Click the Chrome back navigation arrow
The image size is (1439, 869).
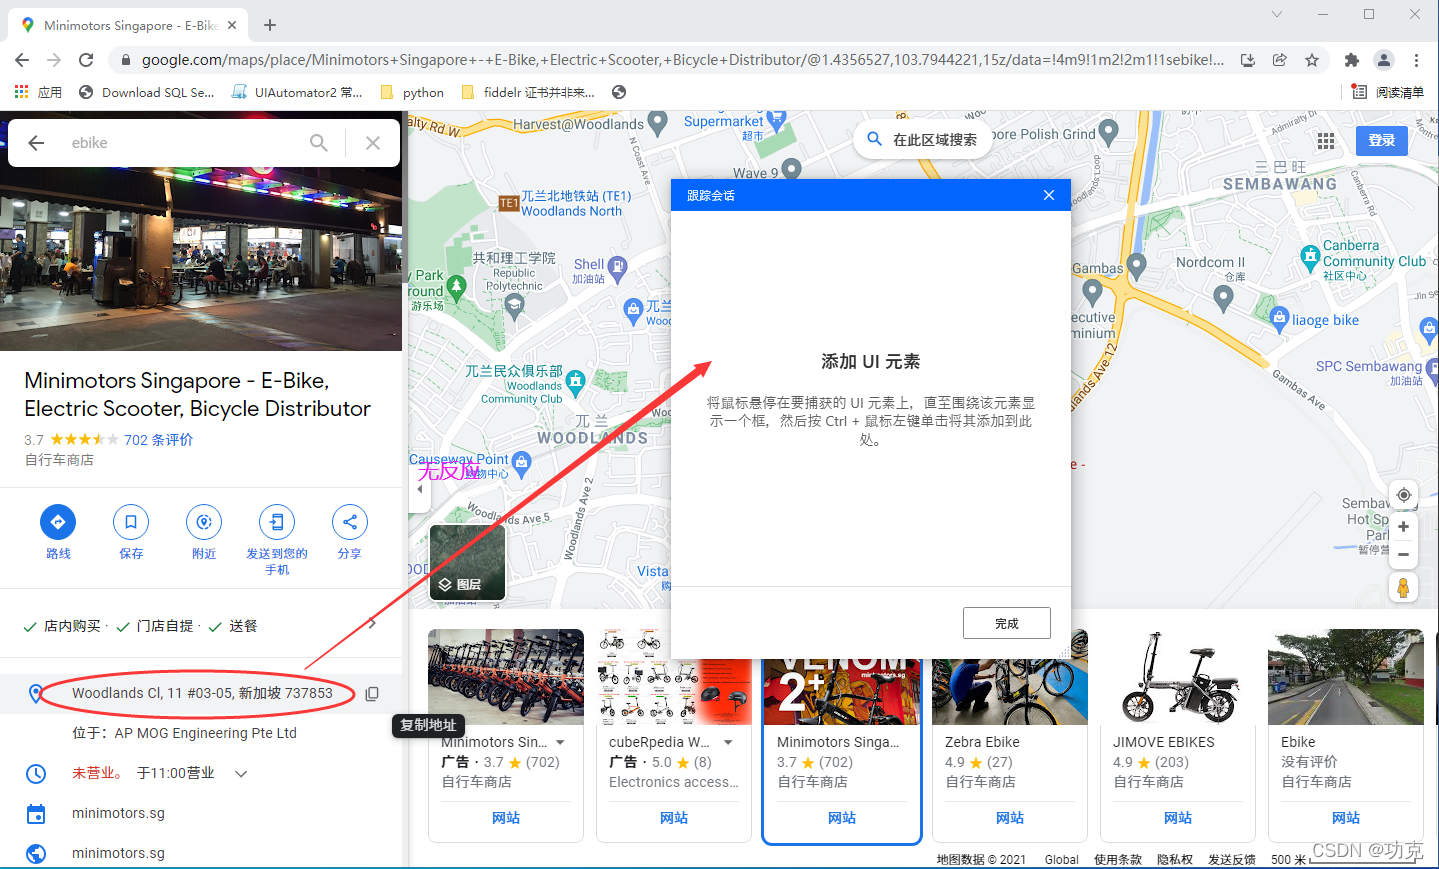pyautogui.click(x=22, y=60)
